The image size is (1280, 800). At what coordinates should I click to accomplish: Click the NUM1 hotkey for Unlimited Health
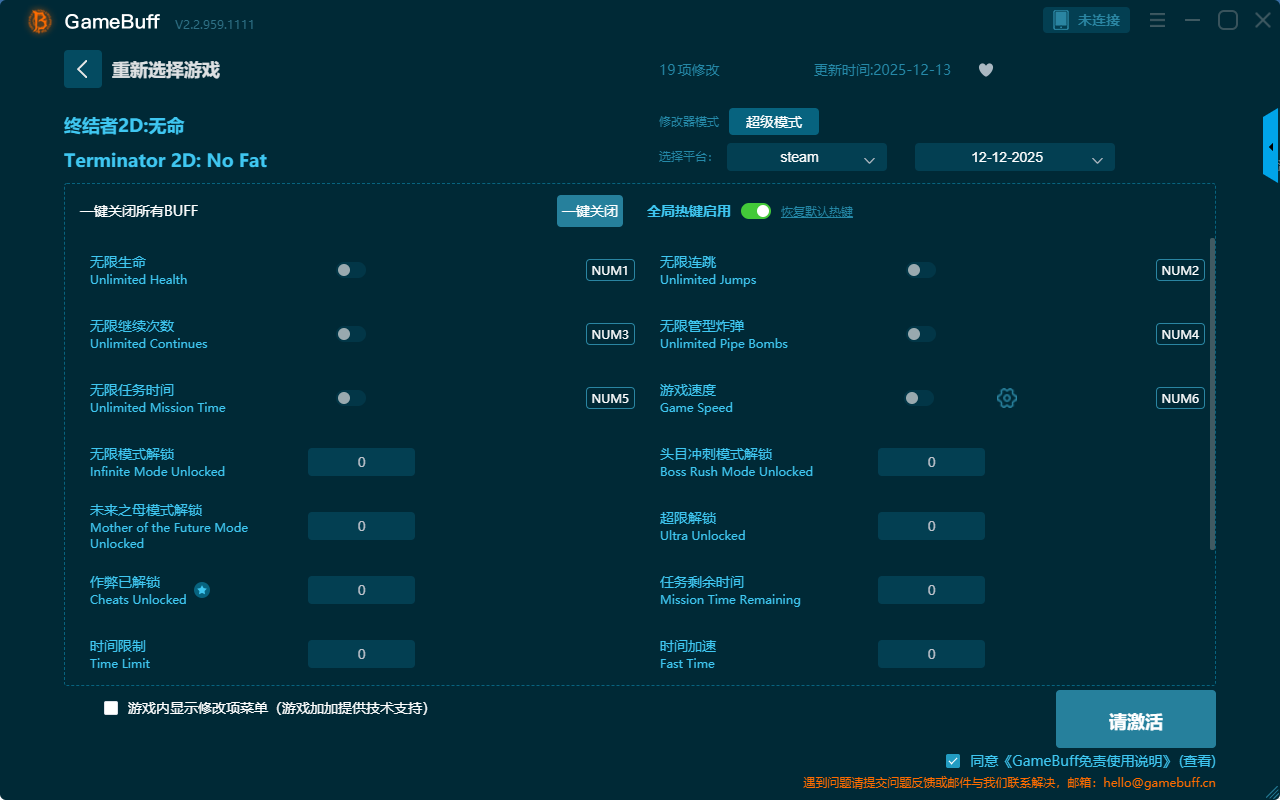(610, 270)
